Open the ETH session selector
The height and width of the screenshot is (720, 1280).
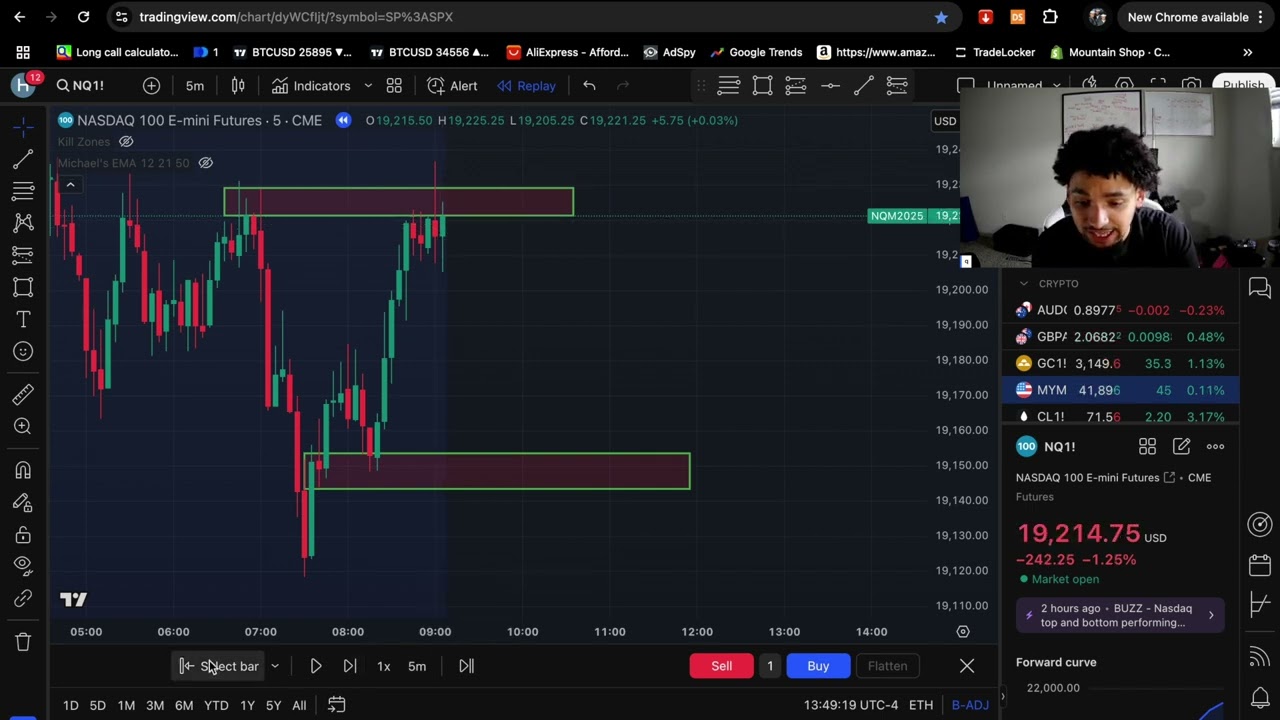(x=921, y=706)
